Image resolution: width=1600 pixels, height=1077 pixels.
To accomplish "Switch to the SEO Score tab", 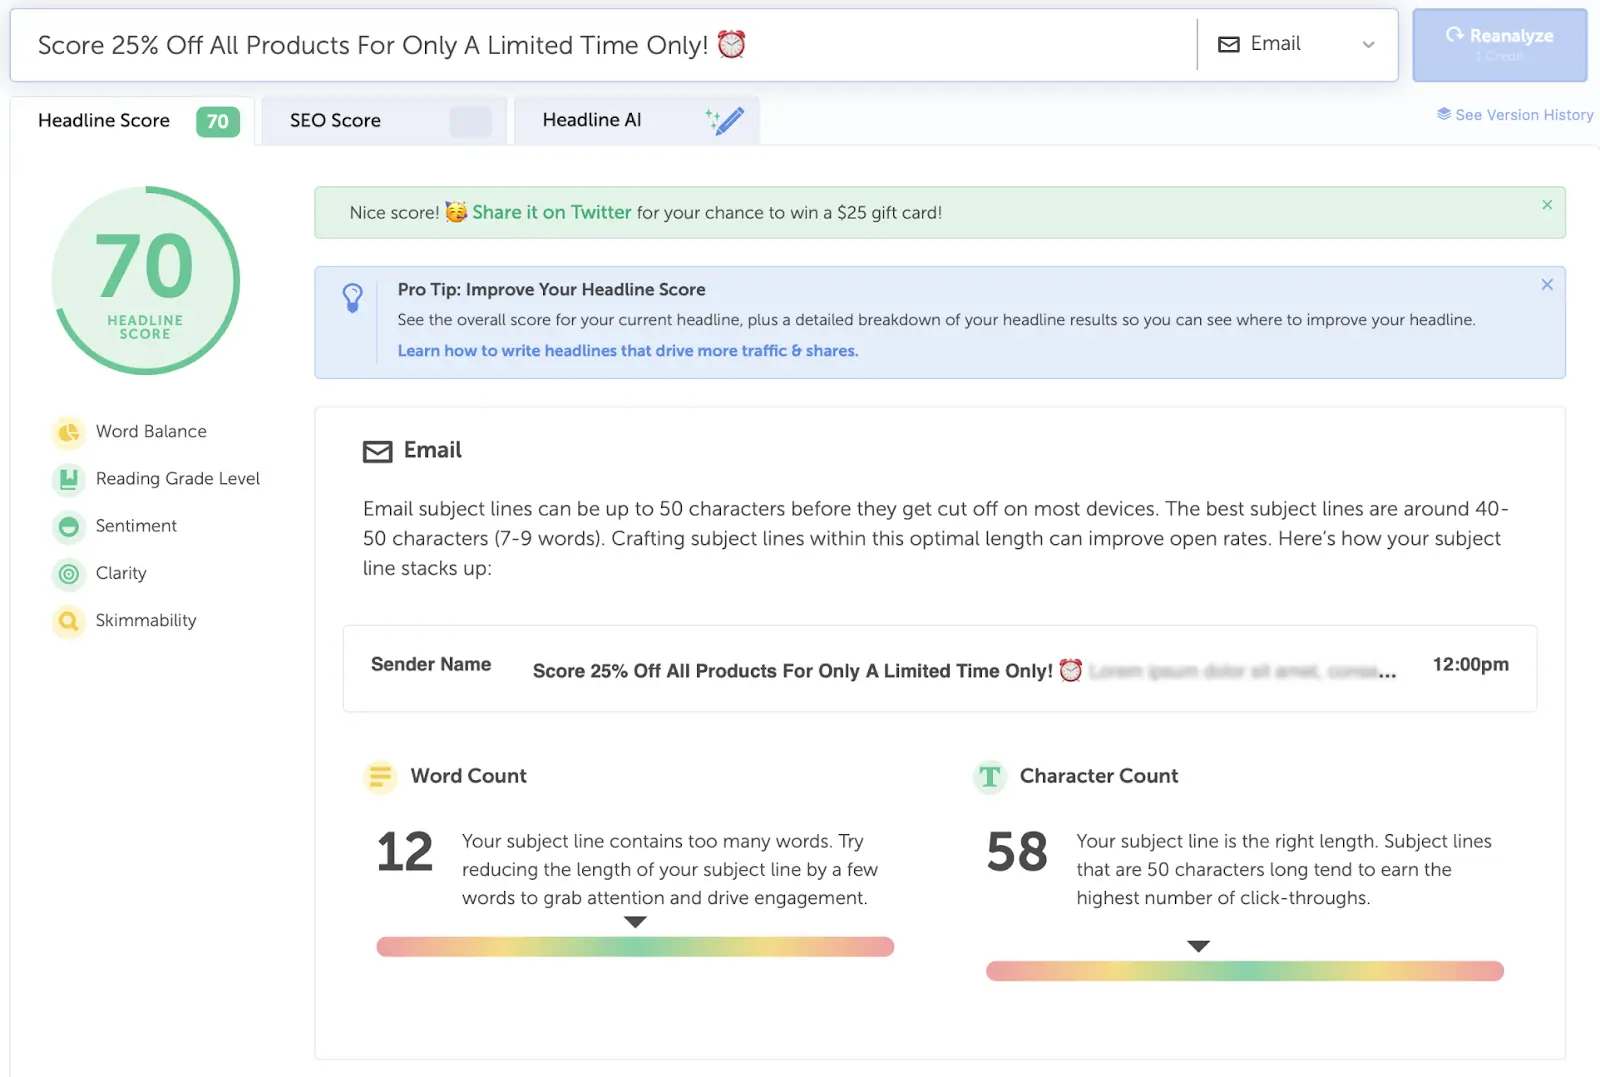I will pos(334,120).
